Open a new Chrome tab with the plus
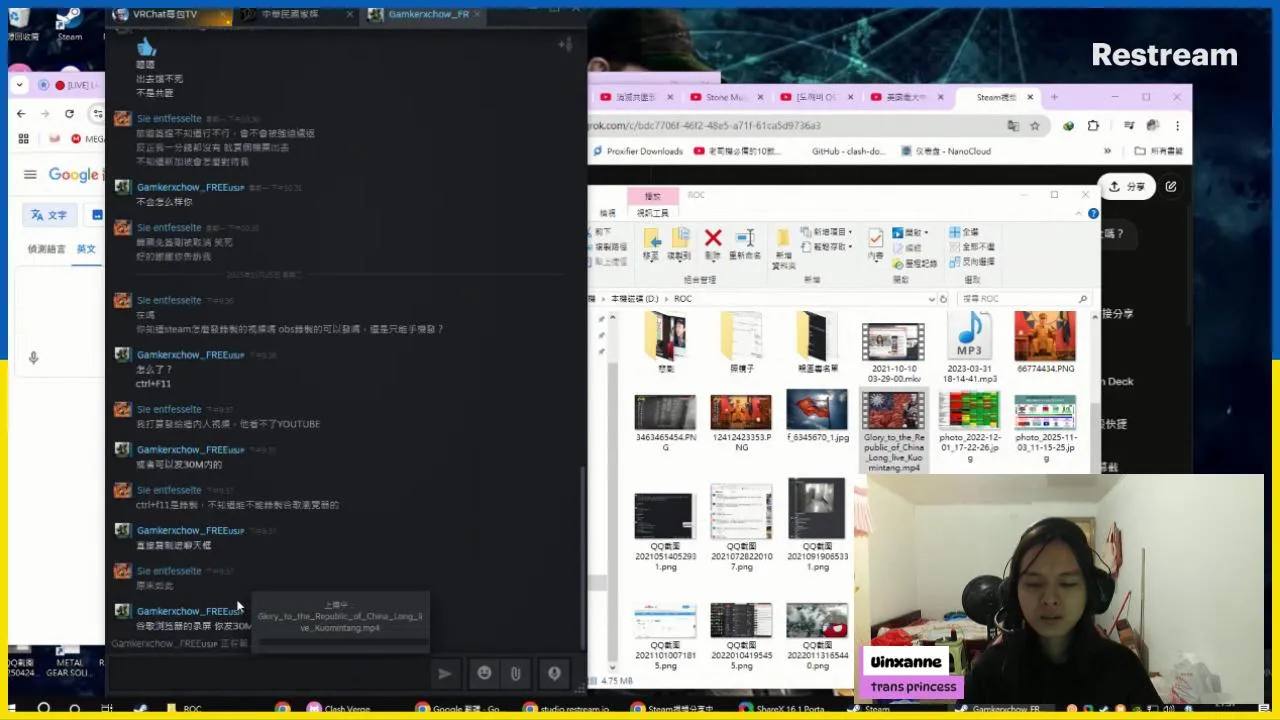Viewport: 1280px width, 720px height. point(1055,97)
